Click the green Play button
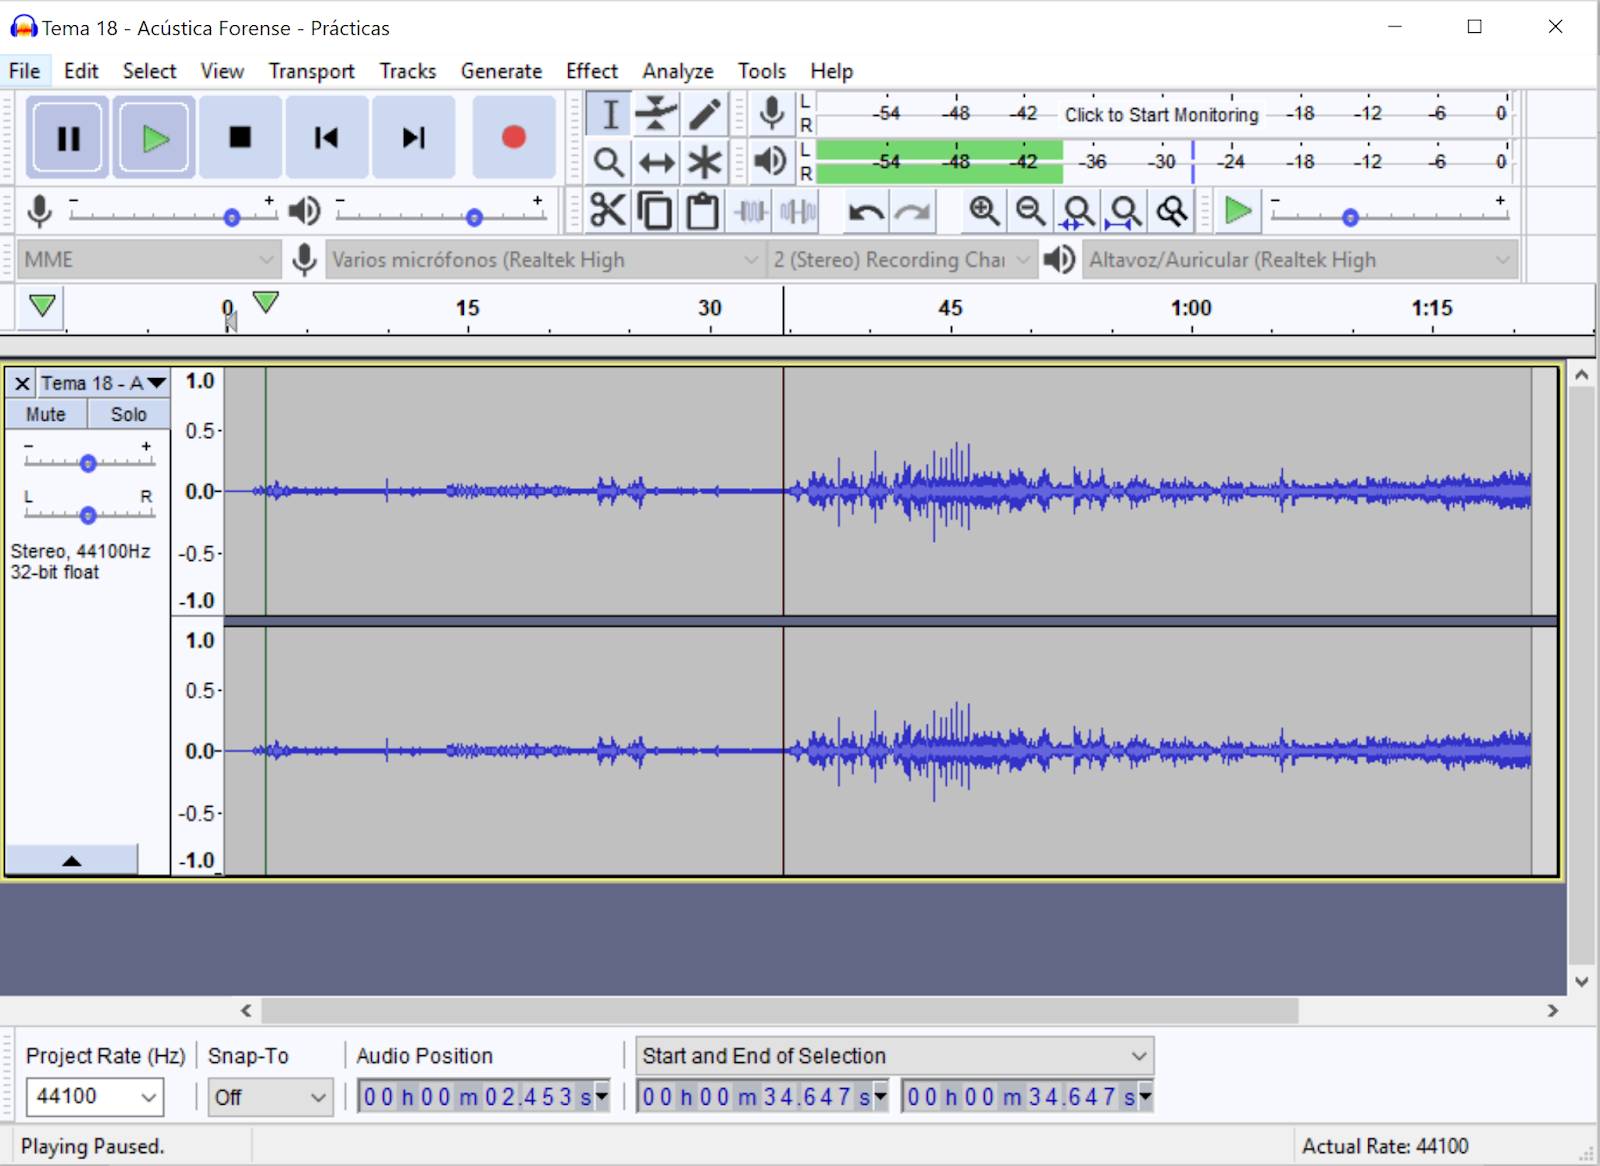The image size is (1600, 1166). (x=154, y=137)
